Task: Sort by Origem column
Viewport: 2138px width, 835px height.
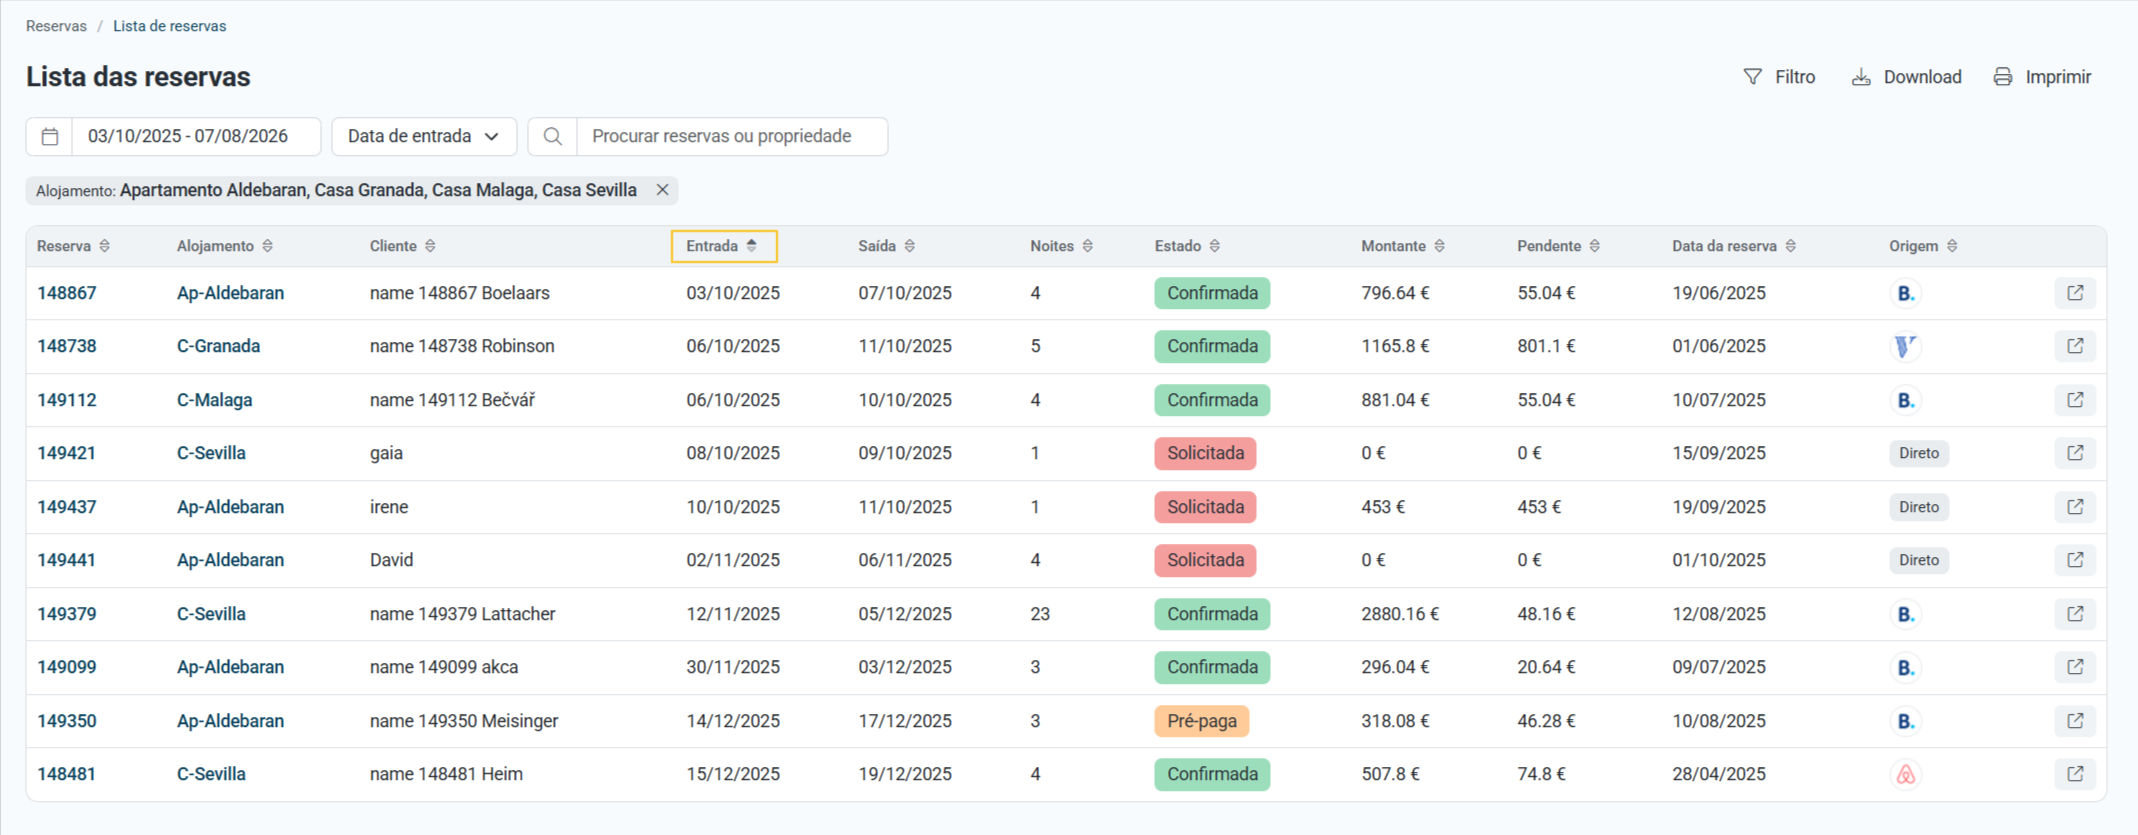Action: pyautogui.click(x=1923, y=246)
